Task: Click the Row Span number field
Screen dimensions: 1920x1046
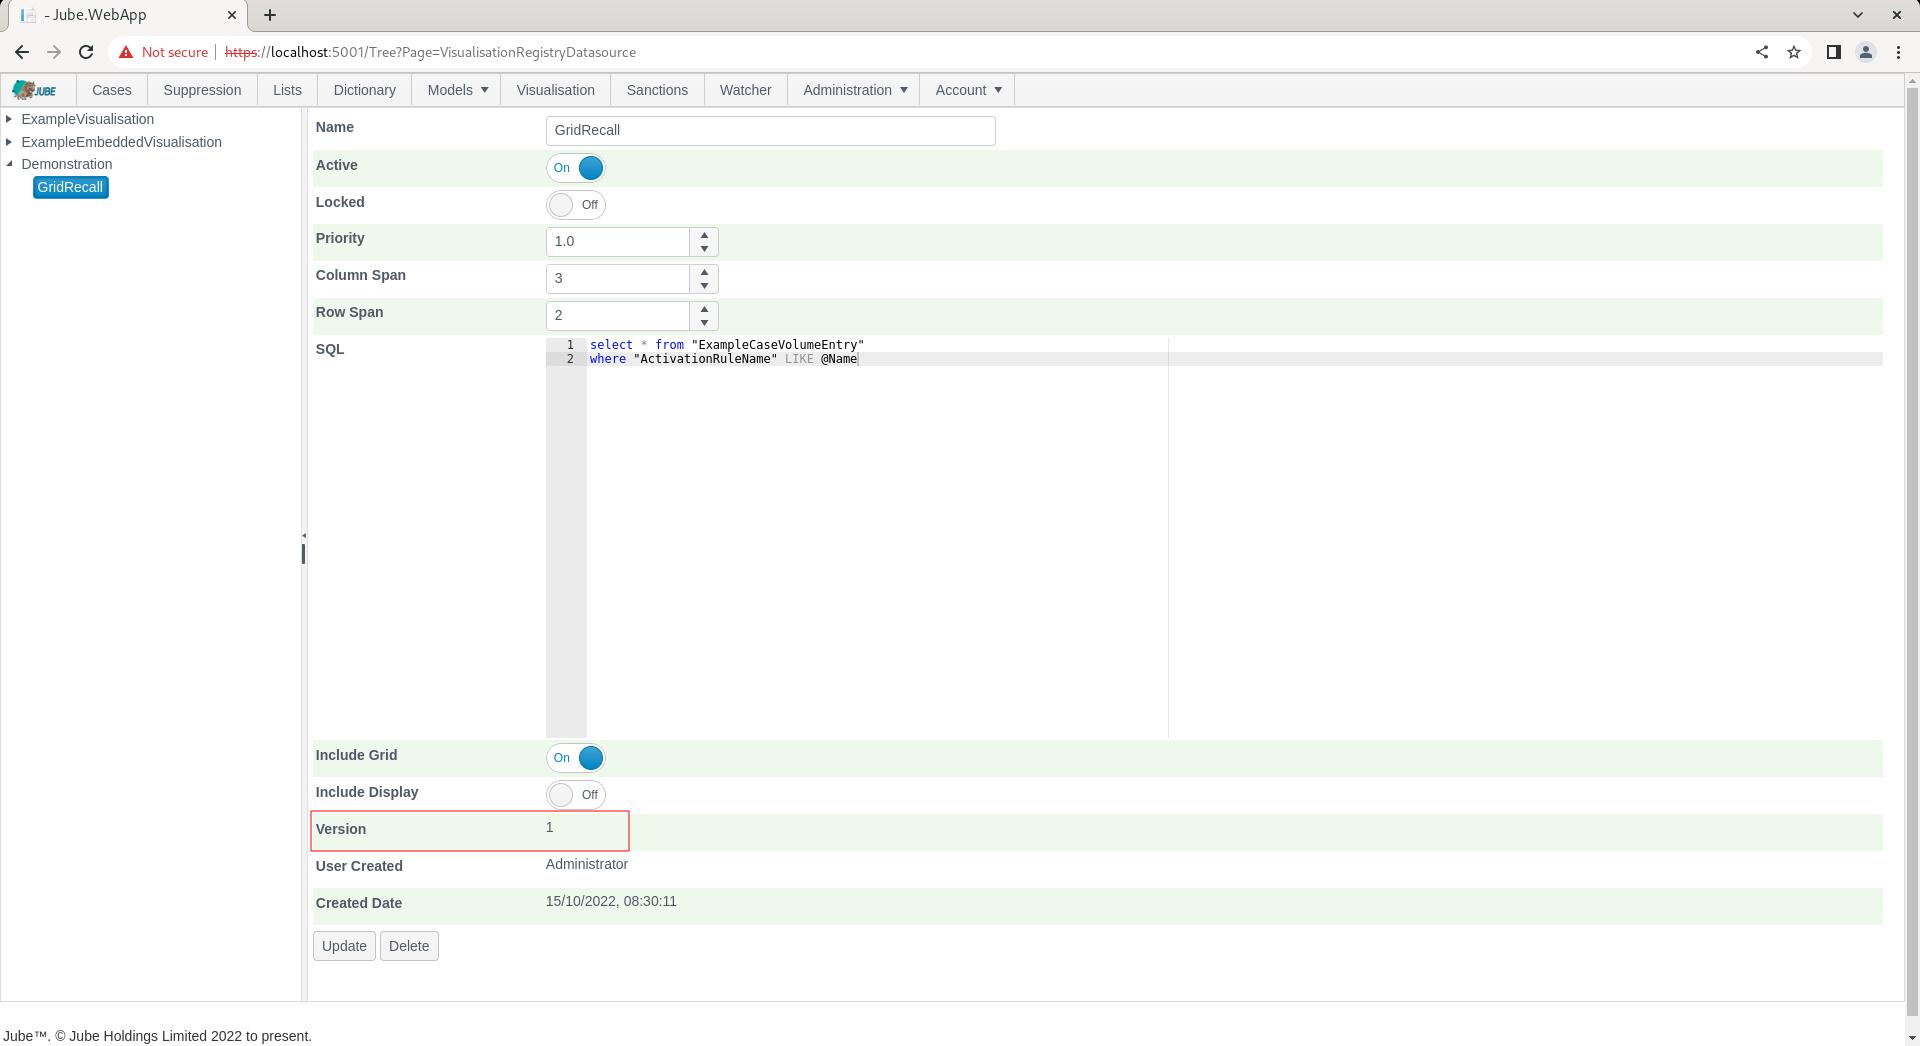Action: (617, 316)
